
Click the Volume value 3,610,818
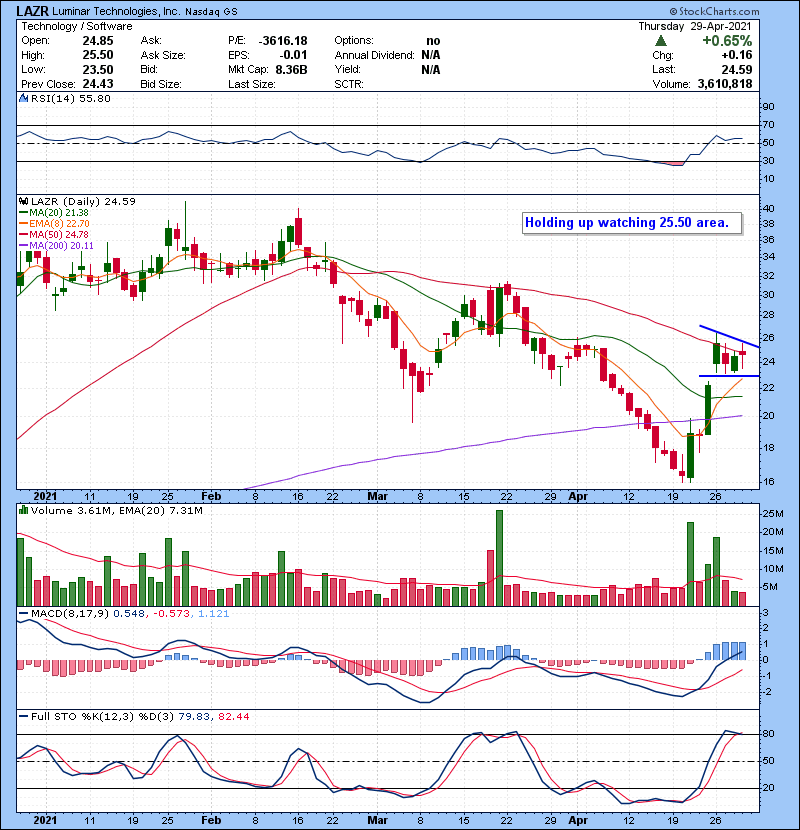coord(725,84)
